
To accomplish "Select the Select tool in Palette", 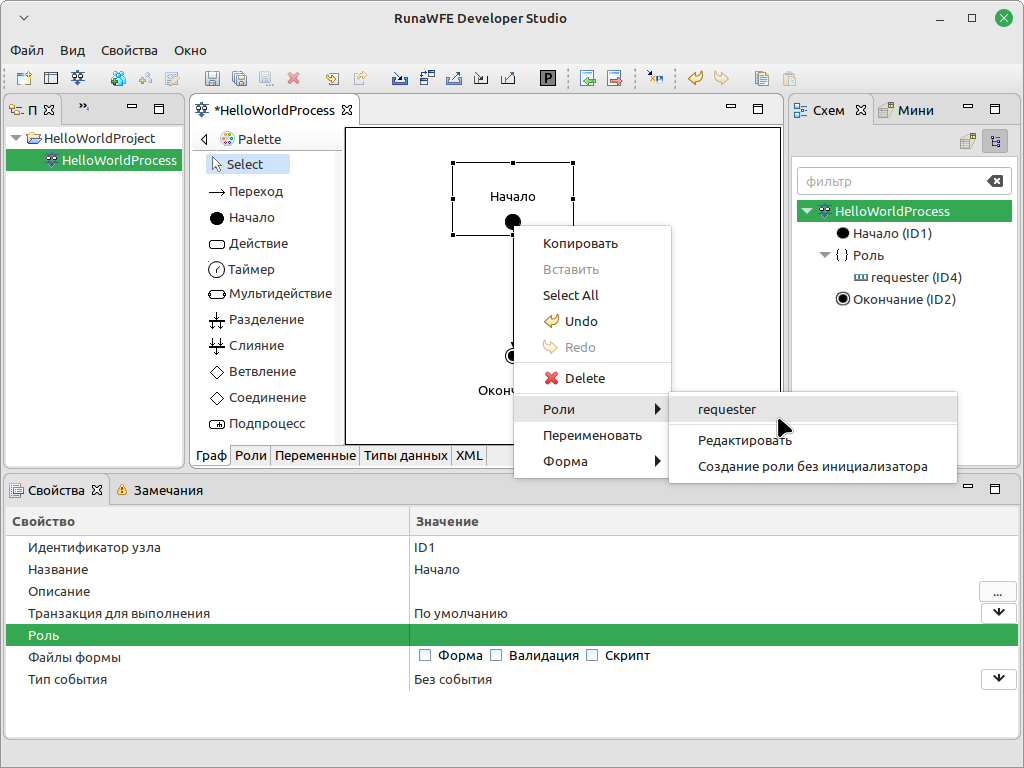I will pos(248,165).
